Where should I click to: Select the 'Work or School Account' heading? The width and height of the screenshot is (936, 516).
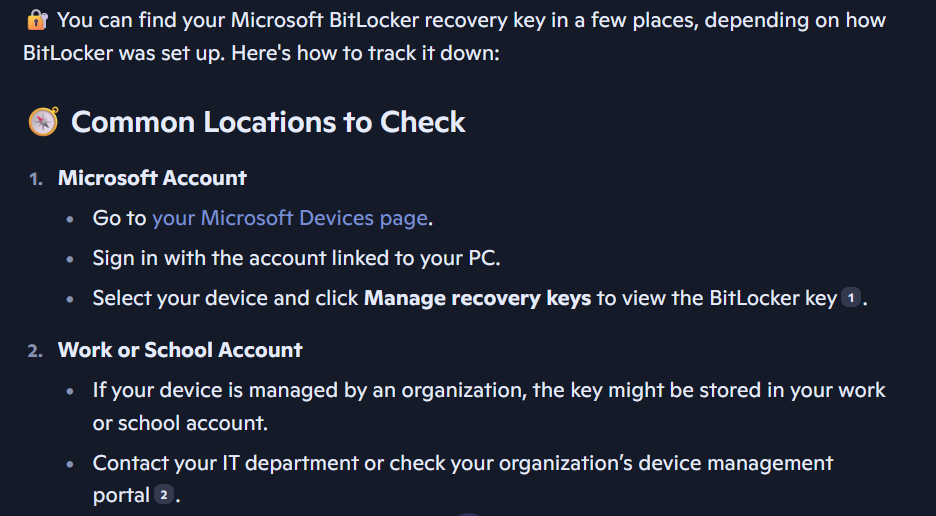pos(180,350)
